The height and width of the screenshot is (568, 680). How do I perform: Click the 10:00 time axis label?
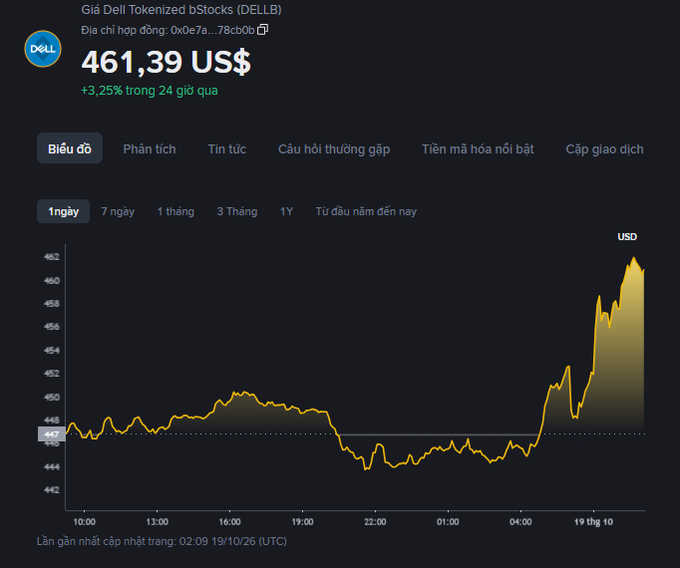point(84,522)
